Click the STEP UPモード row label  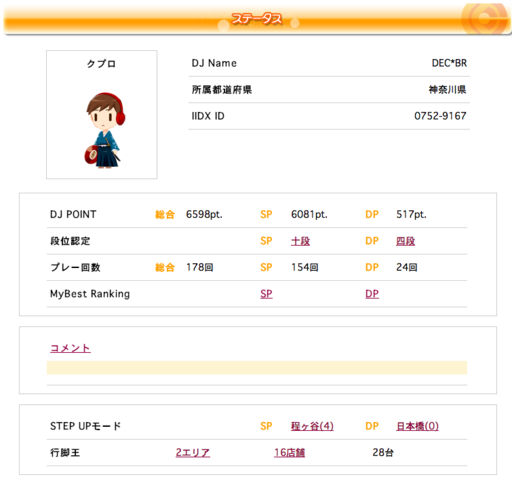tap(85, 426)
